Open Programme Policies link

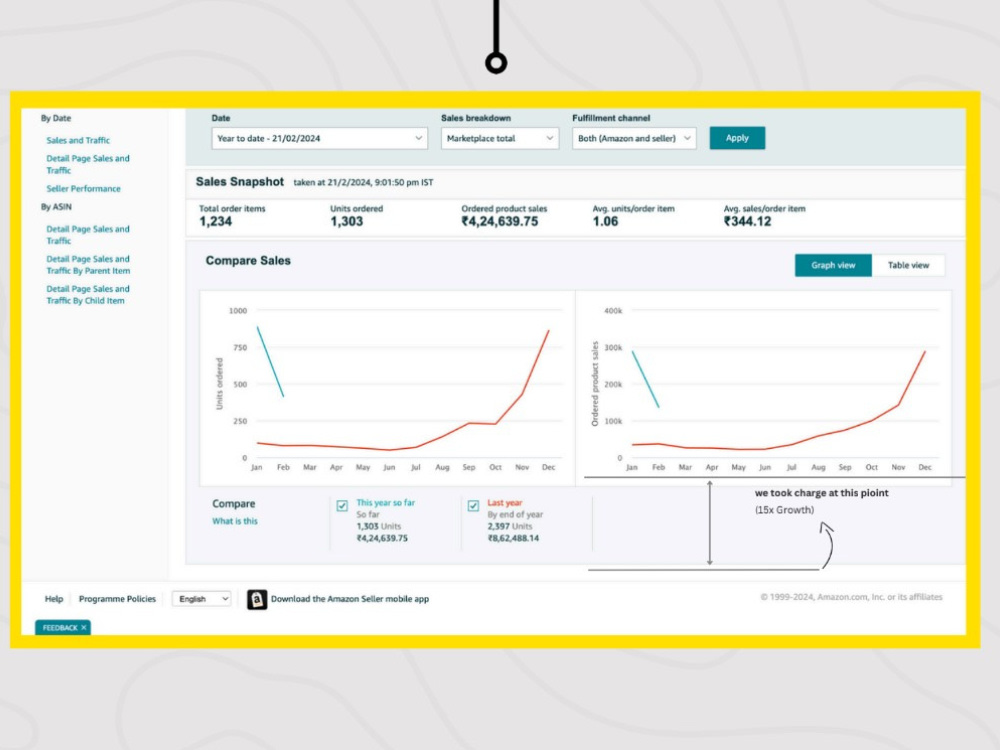click(117, 599)
